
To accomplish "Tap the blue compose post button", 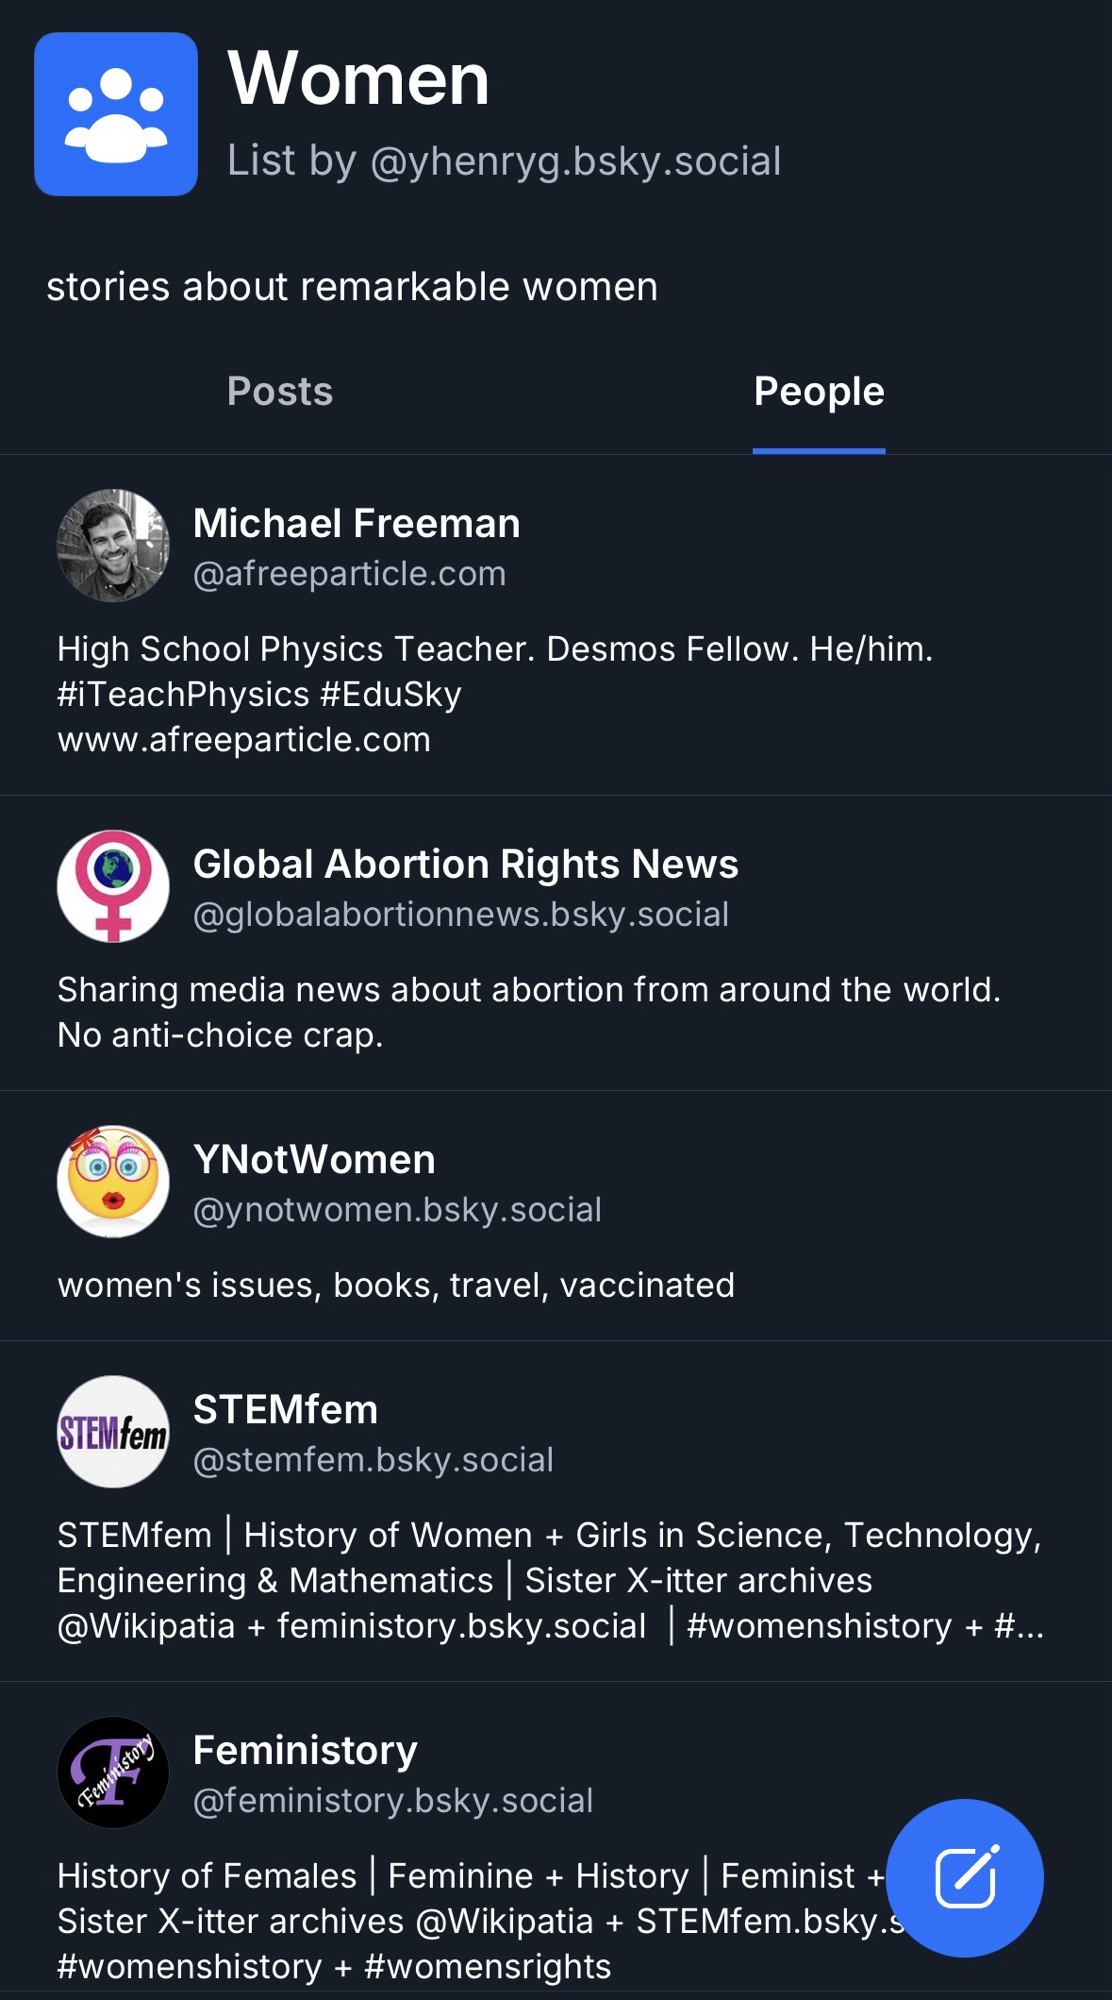I will [964, 1877].
